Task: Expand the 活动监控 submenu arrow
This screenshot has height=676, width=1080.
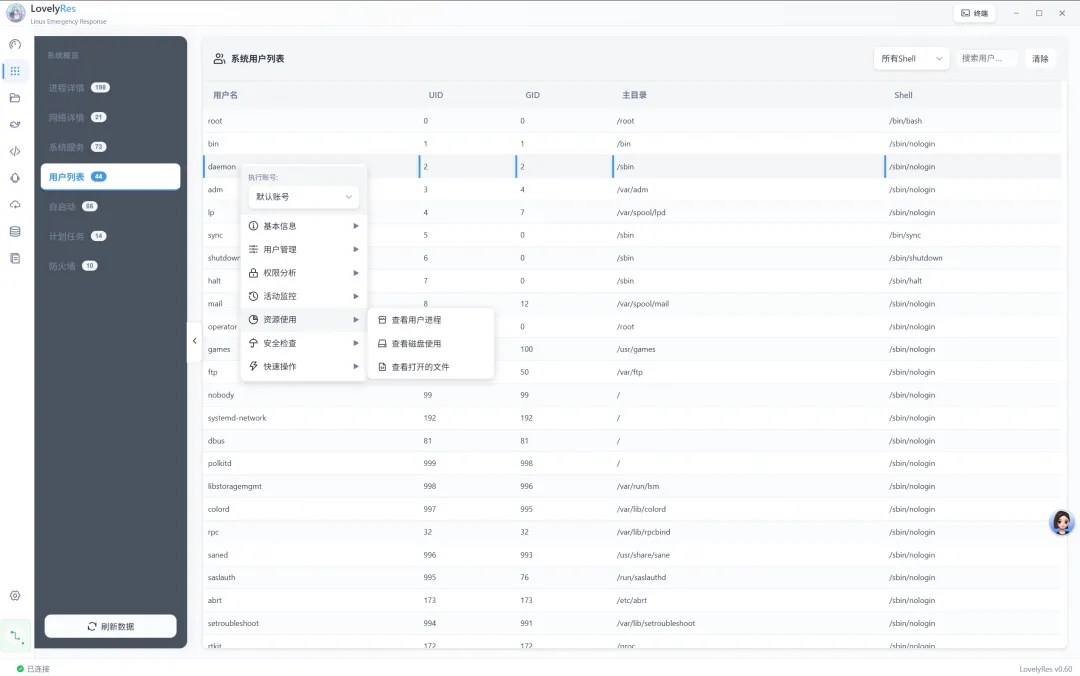Action: click(356, 296)
